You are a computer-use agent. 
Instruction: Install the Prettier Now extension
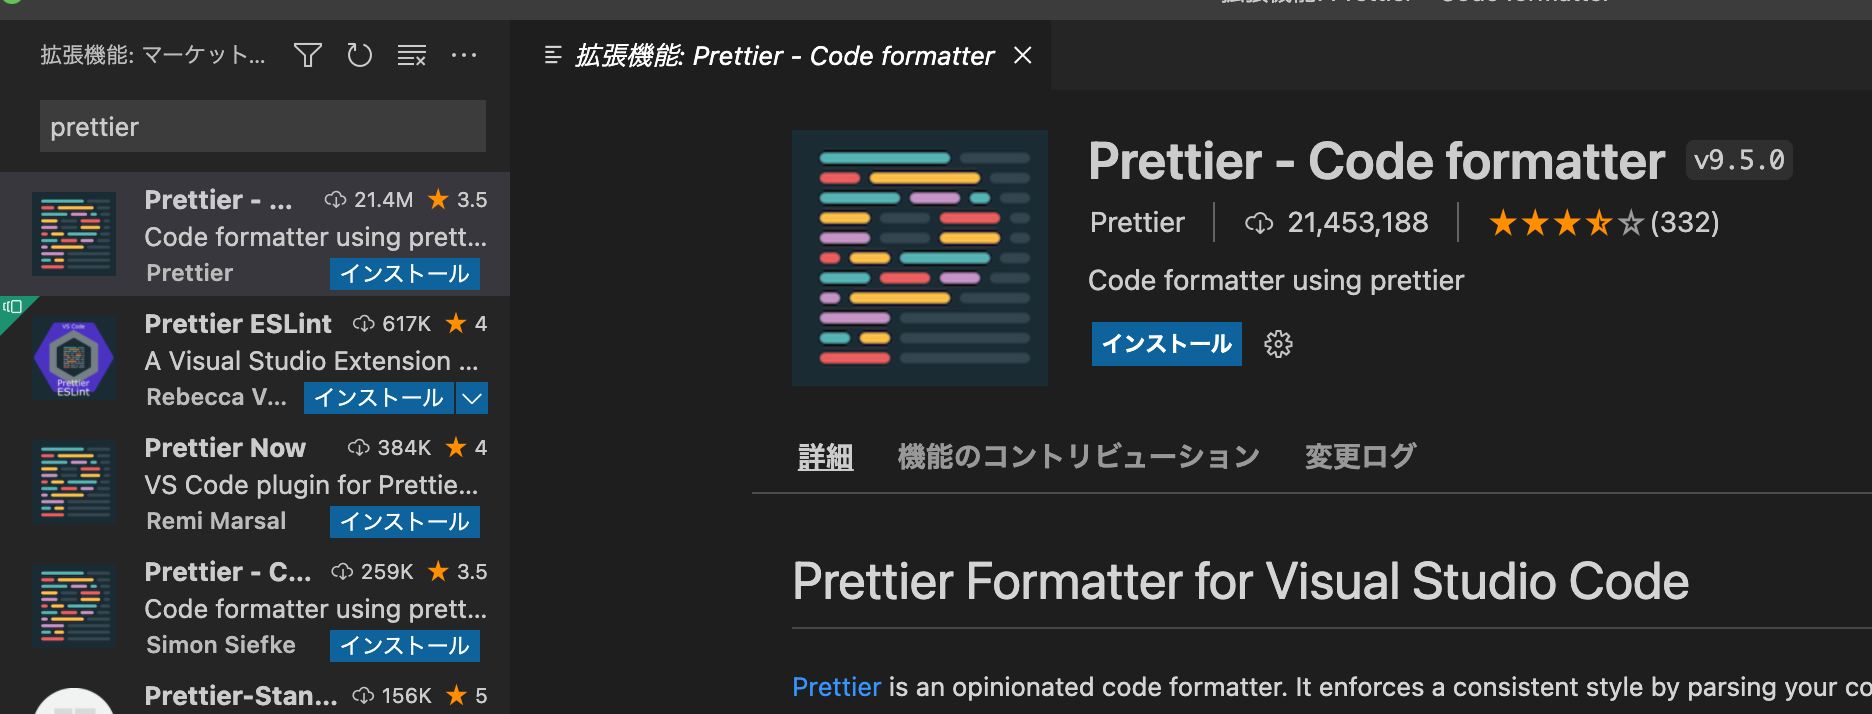[x=405, y=522]
